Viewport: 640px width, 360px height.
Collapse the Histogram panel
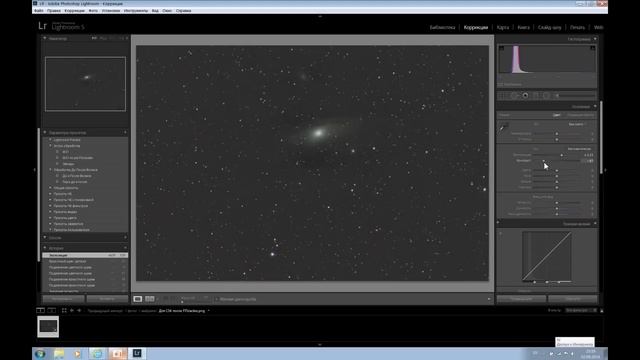point(595,39)
